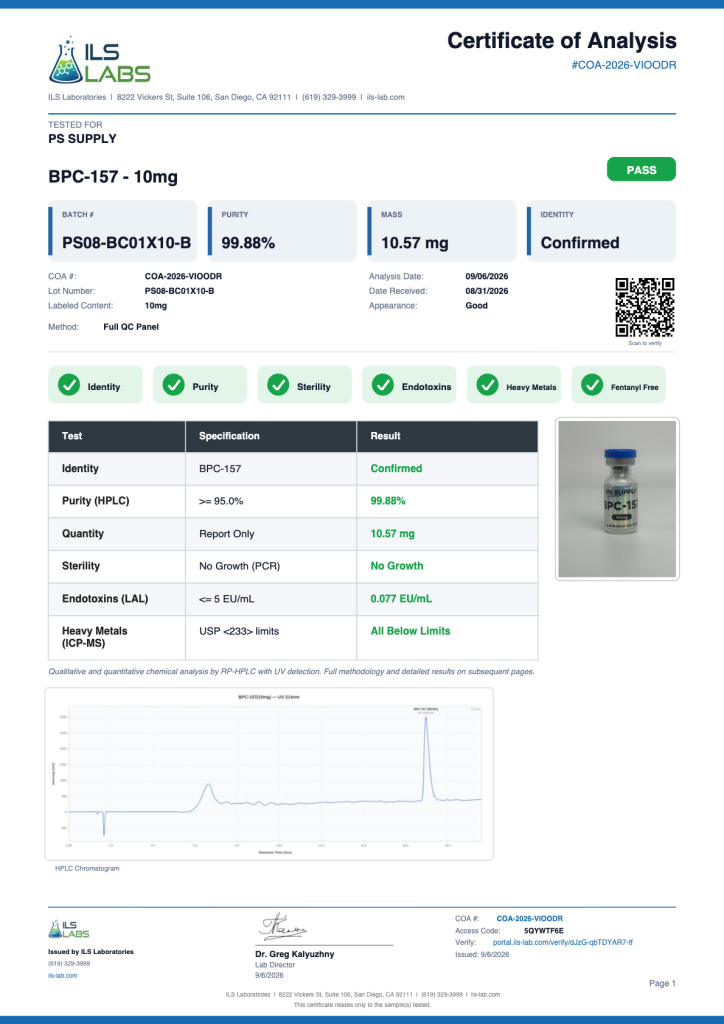This screenshot has height=1024, width=724.
Task: Click the green check icon beside Sterility
Action: point(278,385)
